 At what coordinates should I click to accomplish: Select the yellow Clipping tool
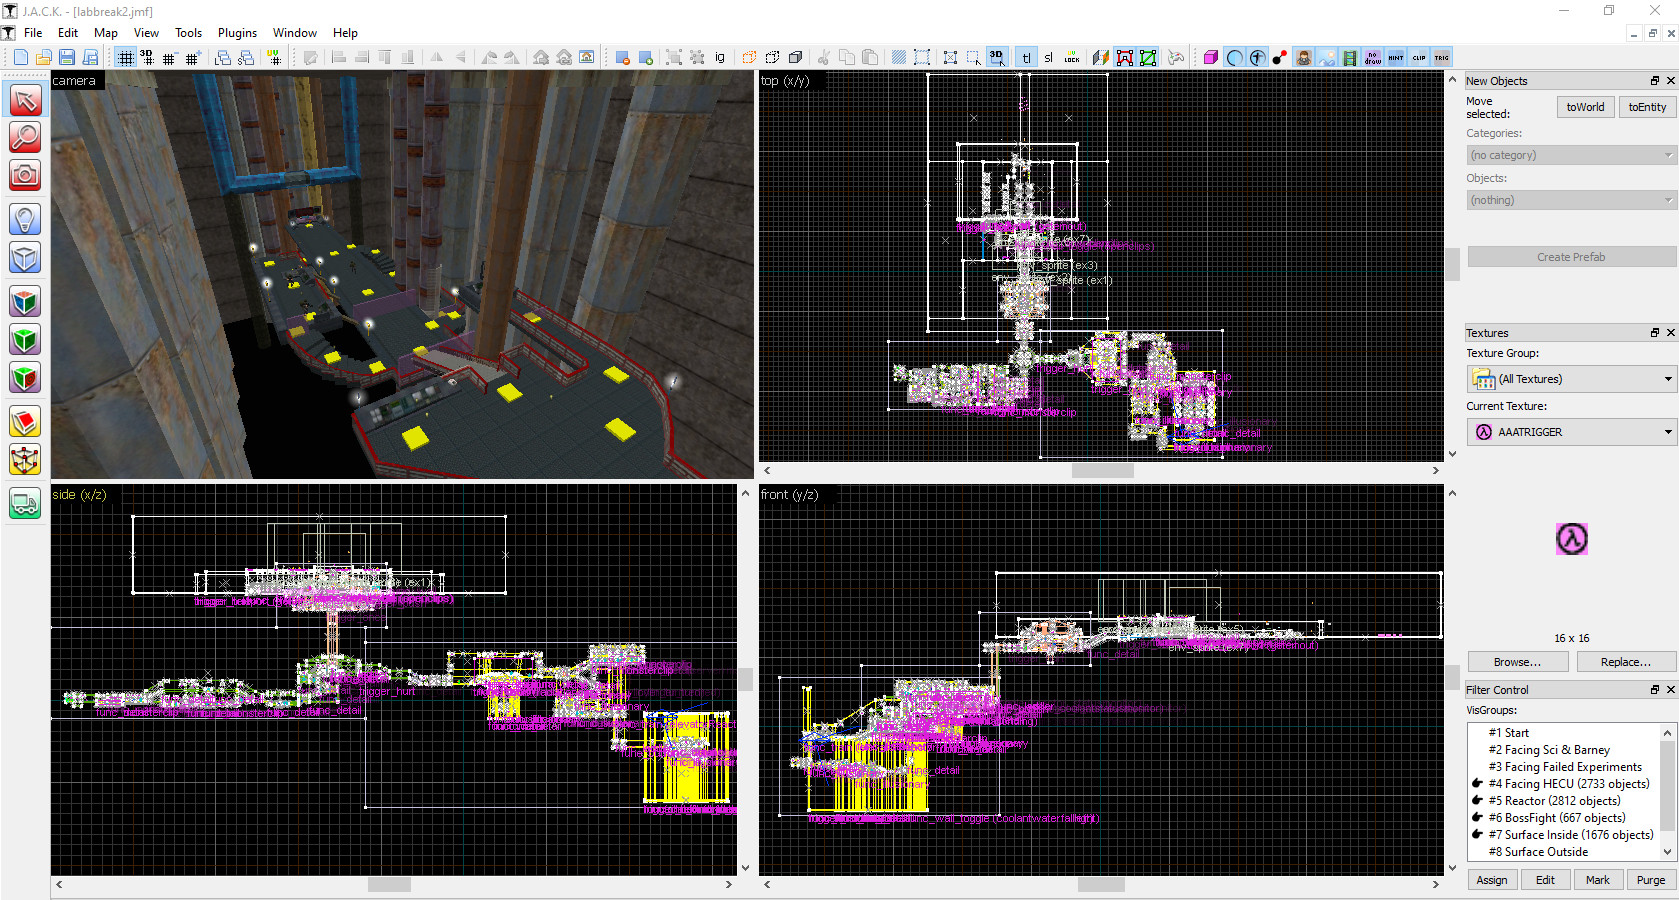pos(25,421)
